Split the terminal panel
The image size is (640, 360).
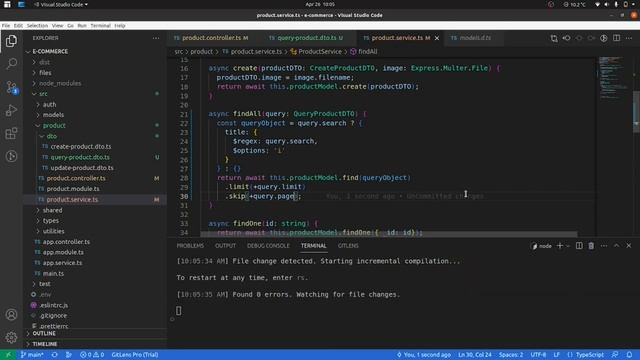pyautogui.click(x=579, y=246)
